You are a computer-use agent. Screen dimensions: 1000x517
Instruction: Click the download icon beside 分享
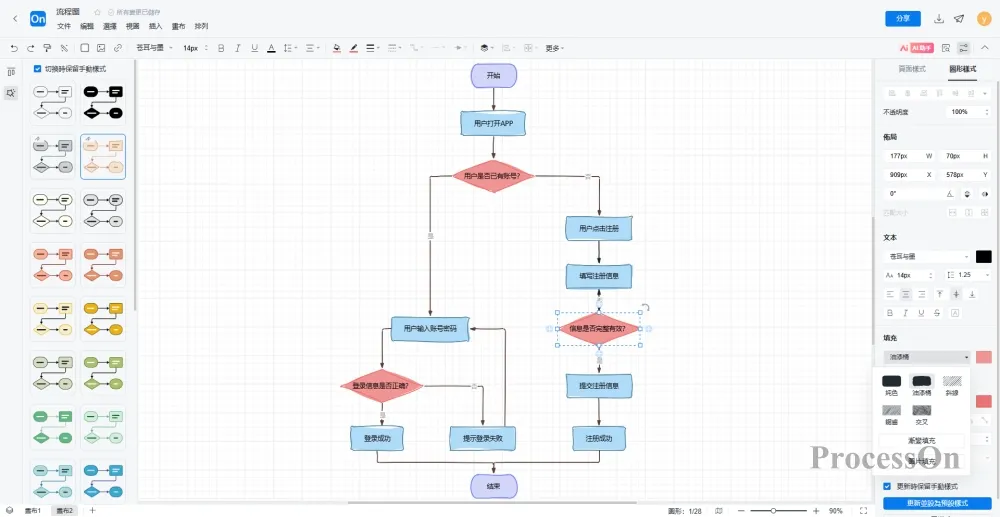(x=939, y=18)
